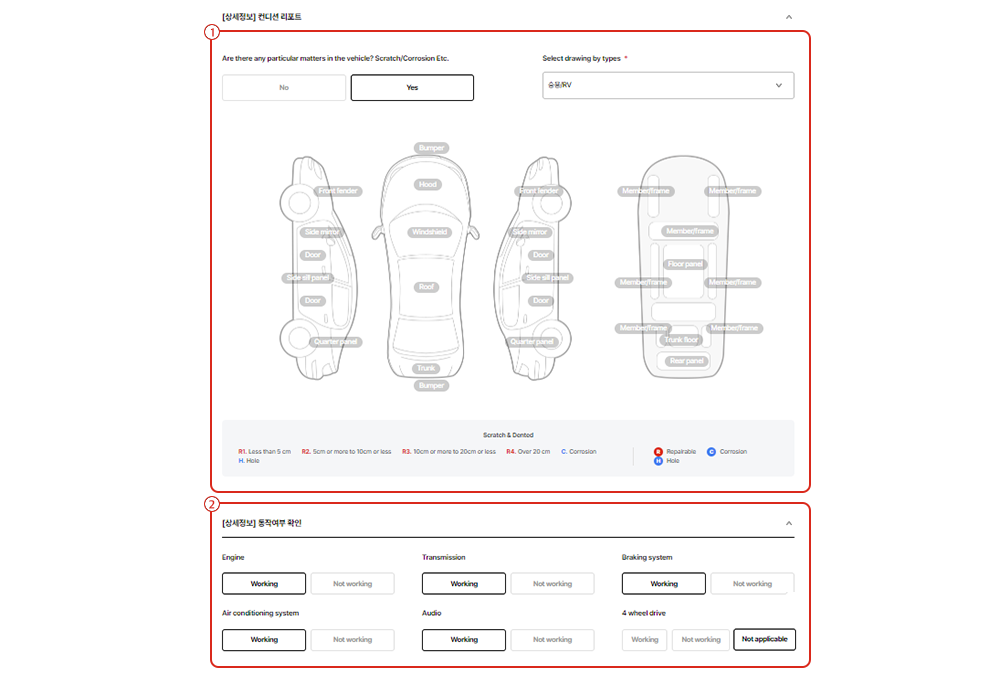The image size is (1000, 680).
Task: Mark the Roof area on car diagram
Action: (x=427, y=287)
